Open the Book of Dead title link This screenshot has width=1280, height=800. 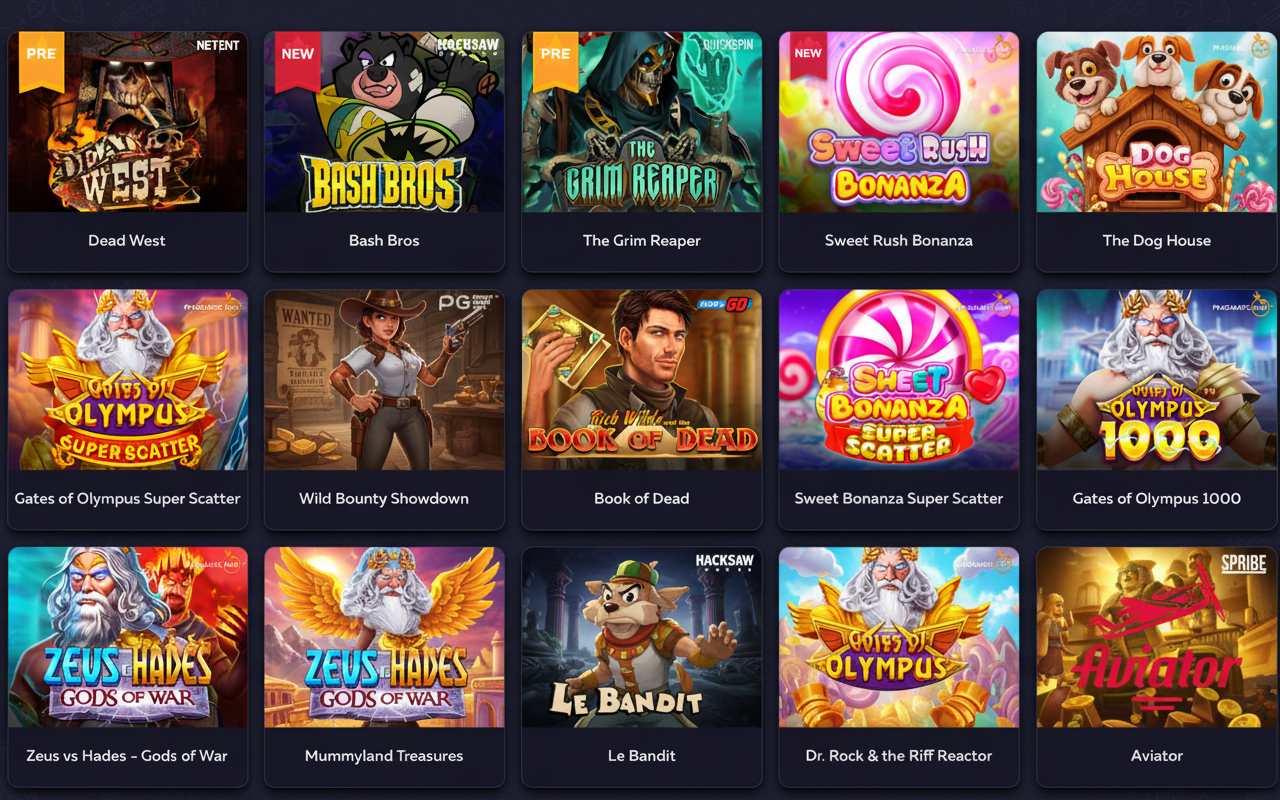click(x=642, y=498)
